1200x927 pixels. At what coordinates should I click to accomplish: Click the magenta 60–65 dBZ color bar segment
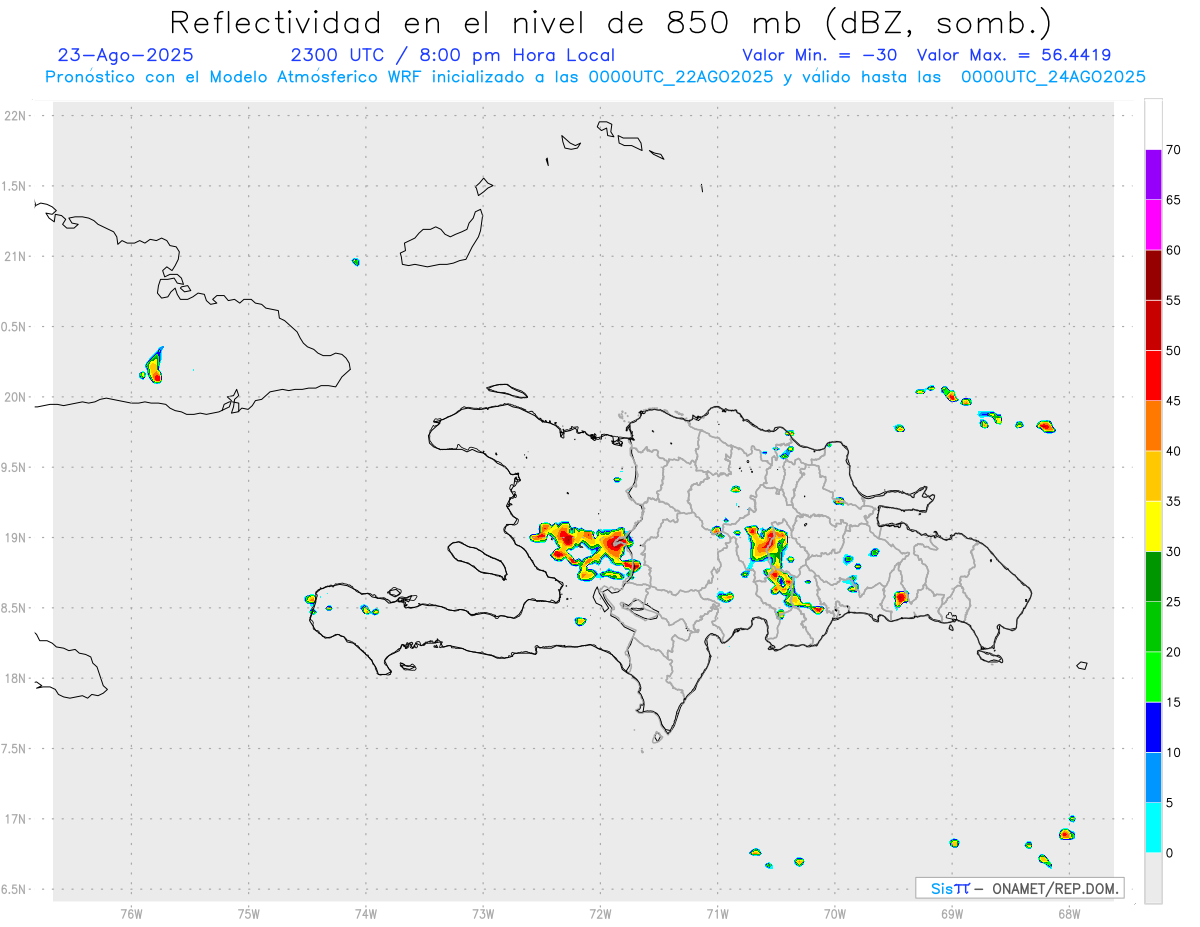pyautogui.click(x=1153, y=225)
